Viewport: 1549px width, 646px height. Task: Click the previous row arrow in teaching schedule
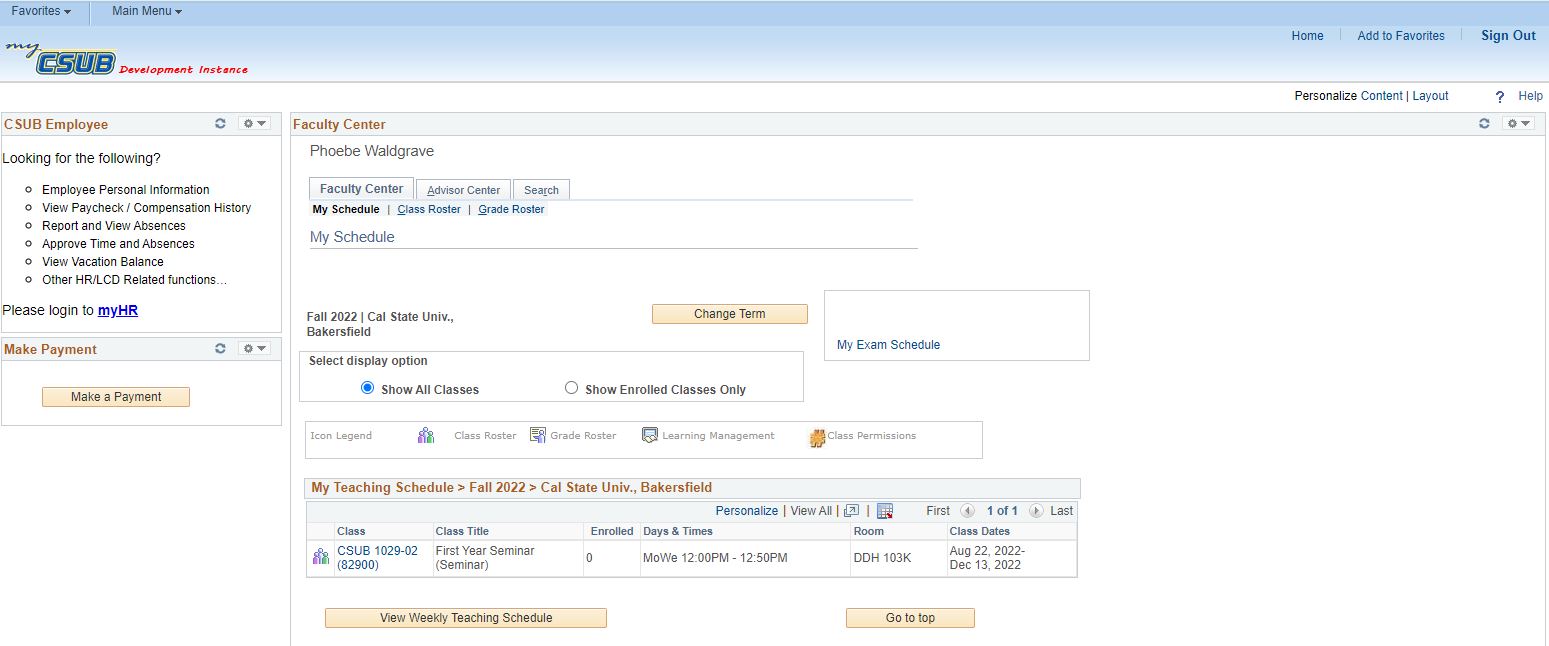click(967, 511)
